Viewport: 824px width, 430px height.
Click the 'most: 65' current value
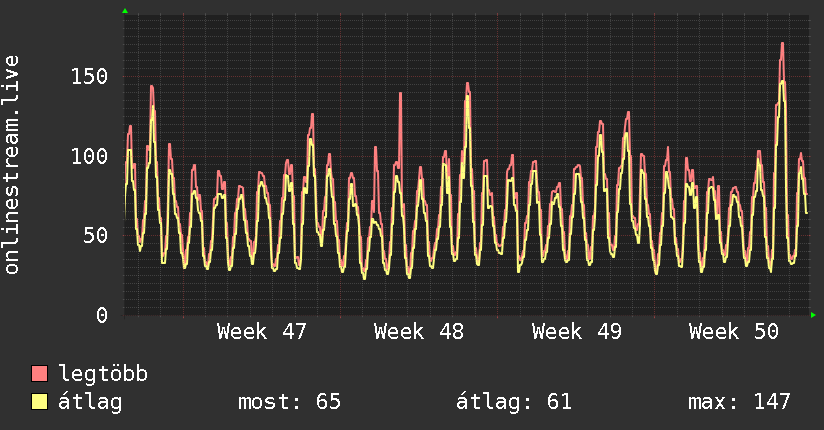(289, 402)
